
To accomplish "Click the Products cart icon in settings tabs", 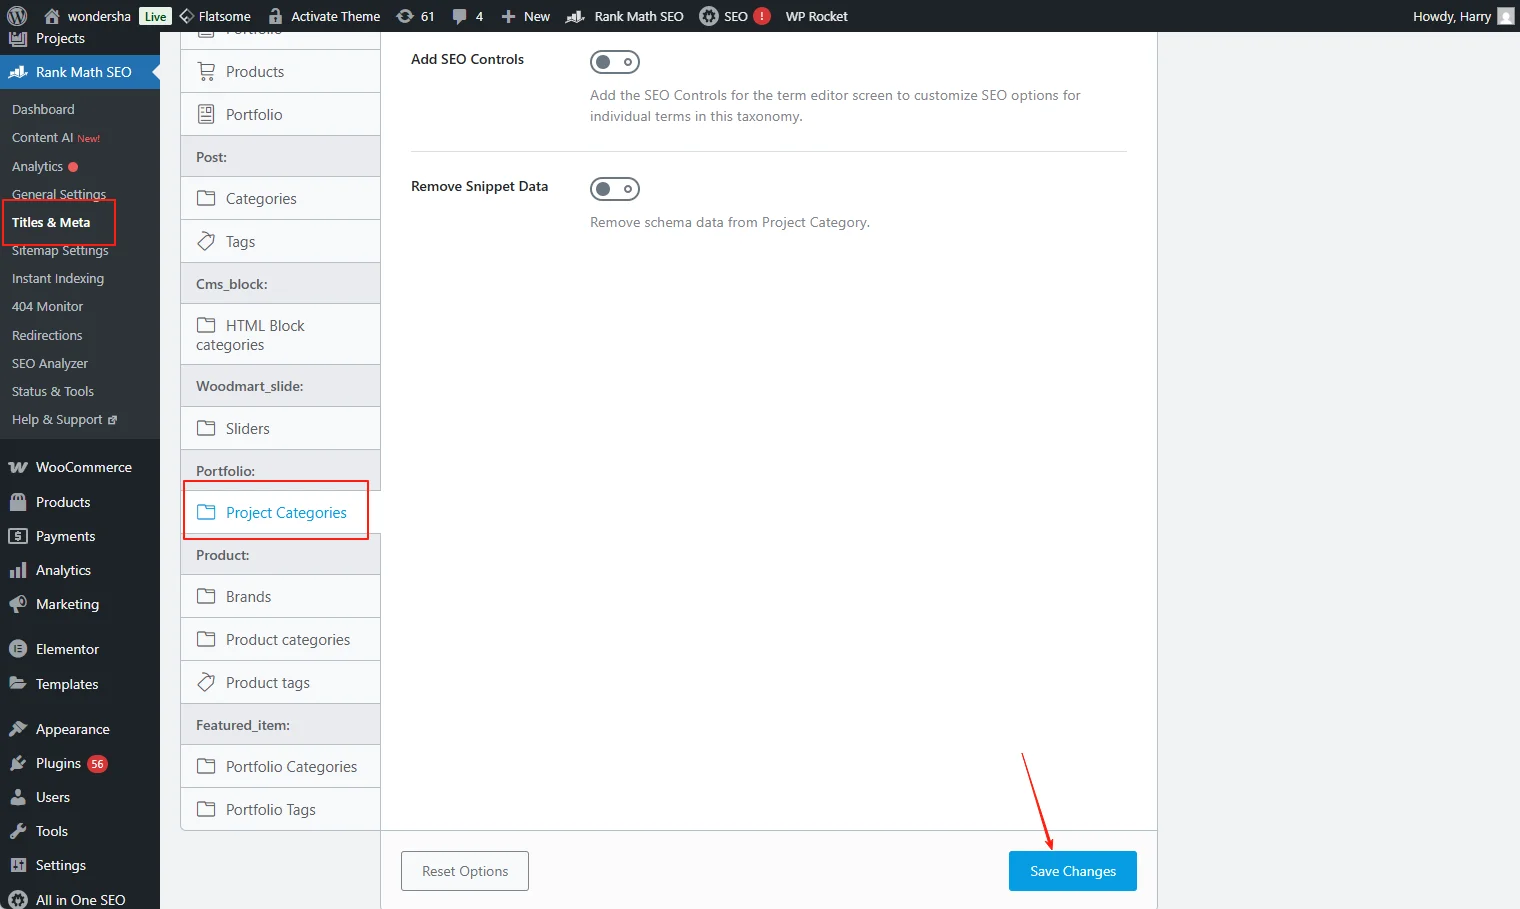I will click(x=206, y=72).
